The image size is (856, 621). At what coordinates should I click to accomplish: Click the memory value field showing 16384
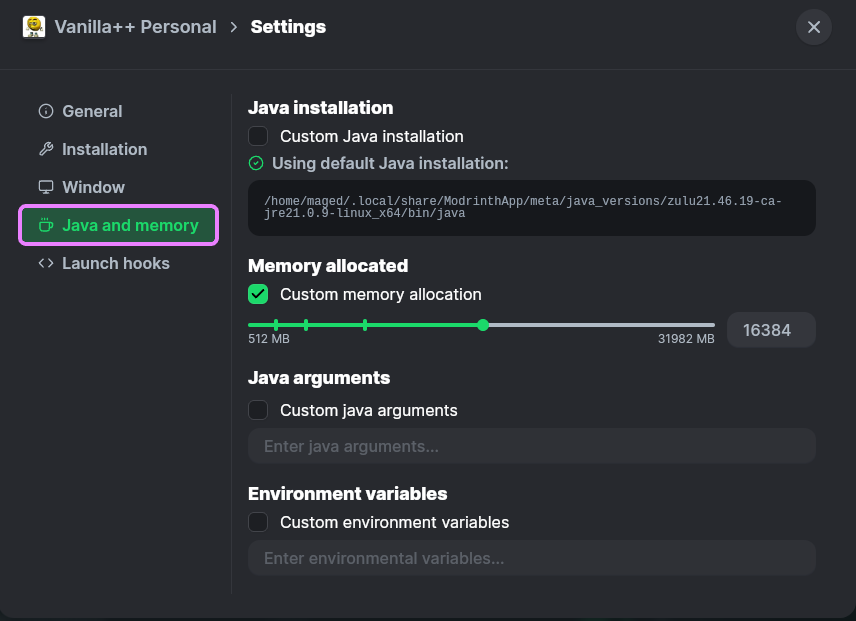point(771,330)
